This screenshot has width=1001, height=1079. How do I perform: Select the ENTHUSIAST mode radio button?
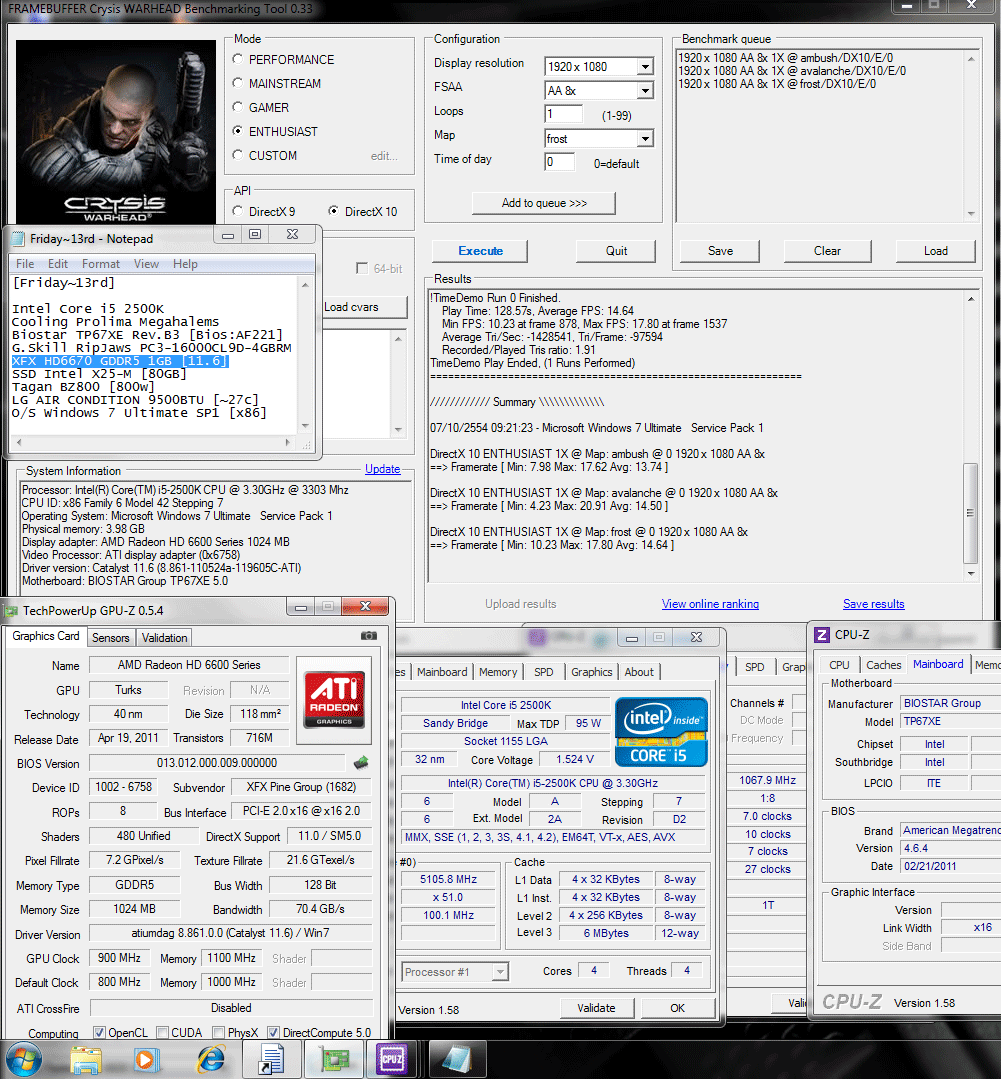[237, 131]
